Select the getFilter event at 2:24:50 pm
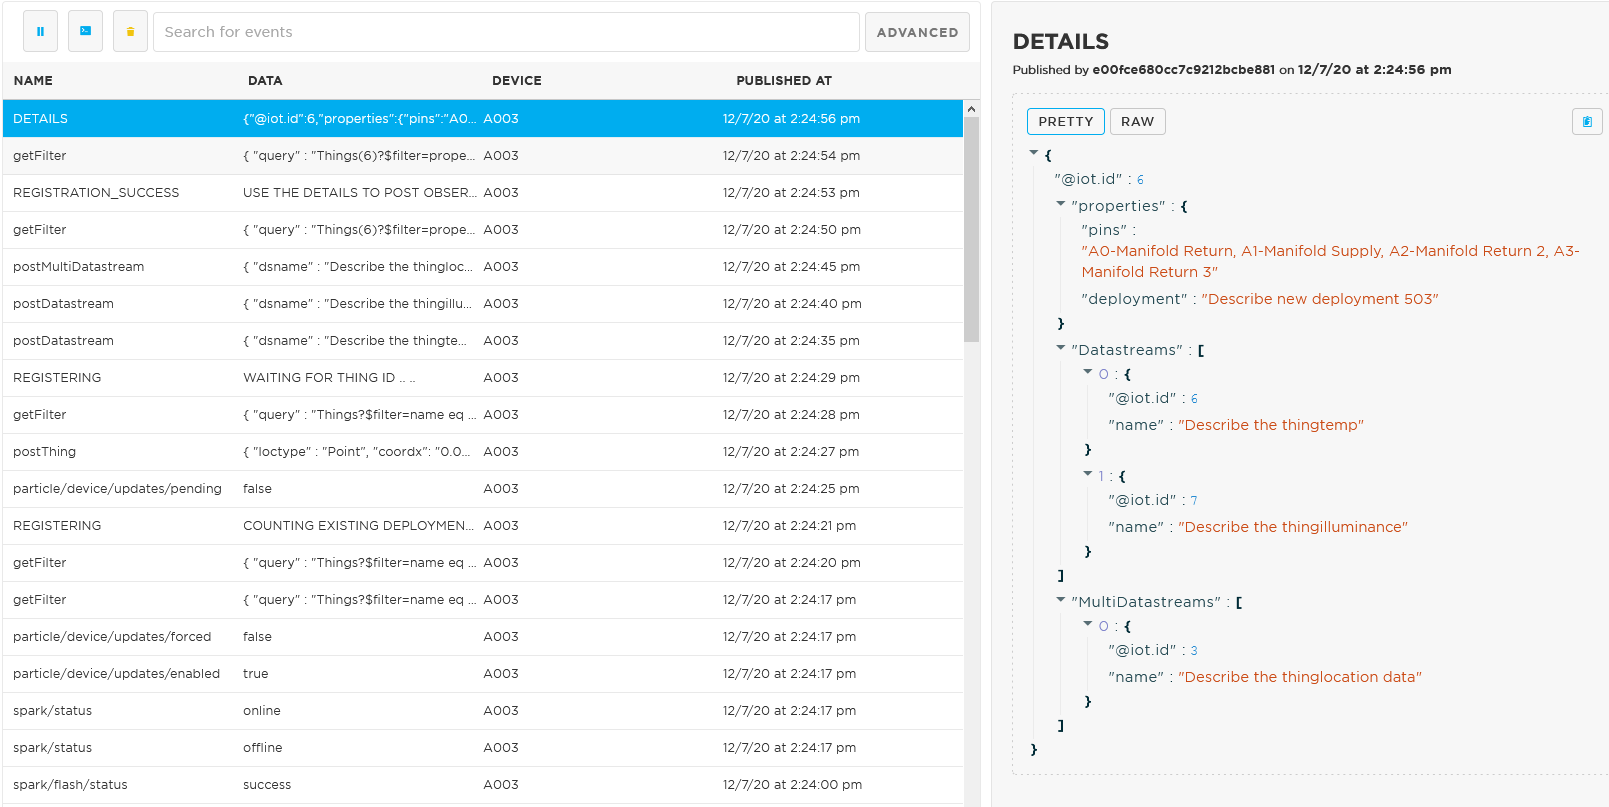Viewport: 1609px width, 807px height. point(483,230)
